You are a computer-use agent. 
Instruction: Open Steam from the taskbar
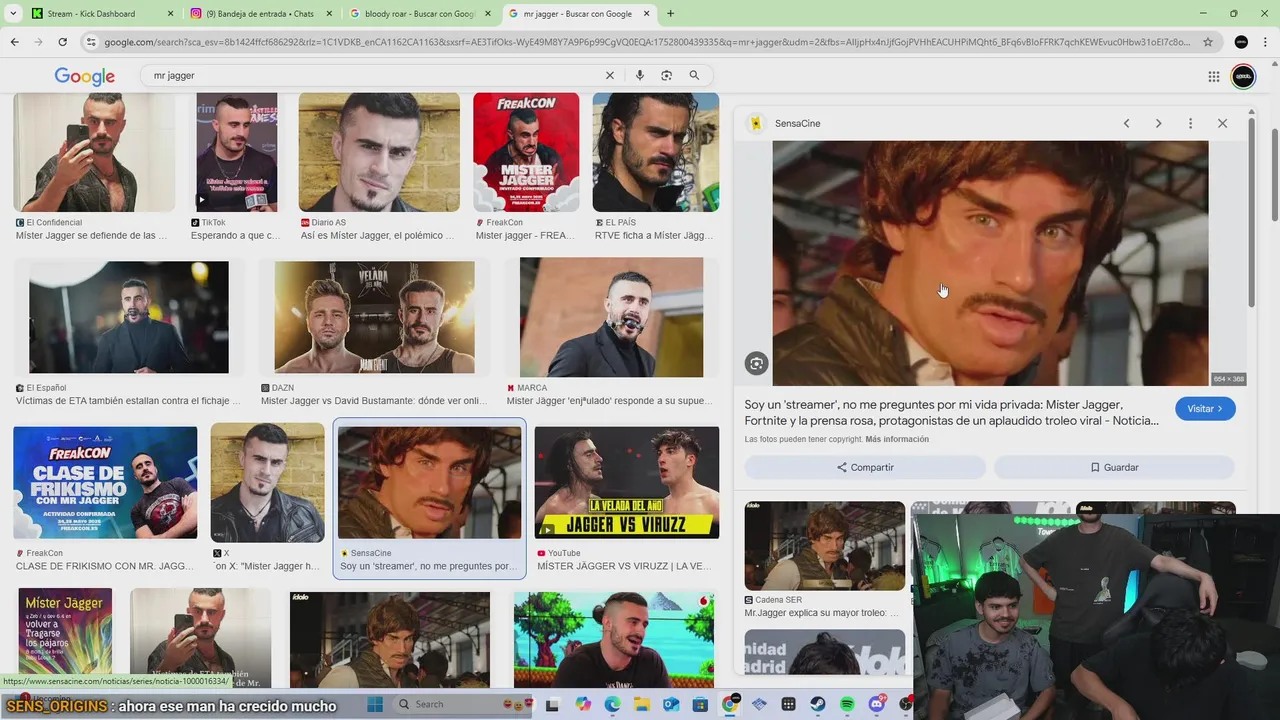819,705
